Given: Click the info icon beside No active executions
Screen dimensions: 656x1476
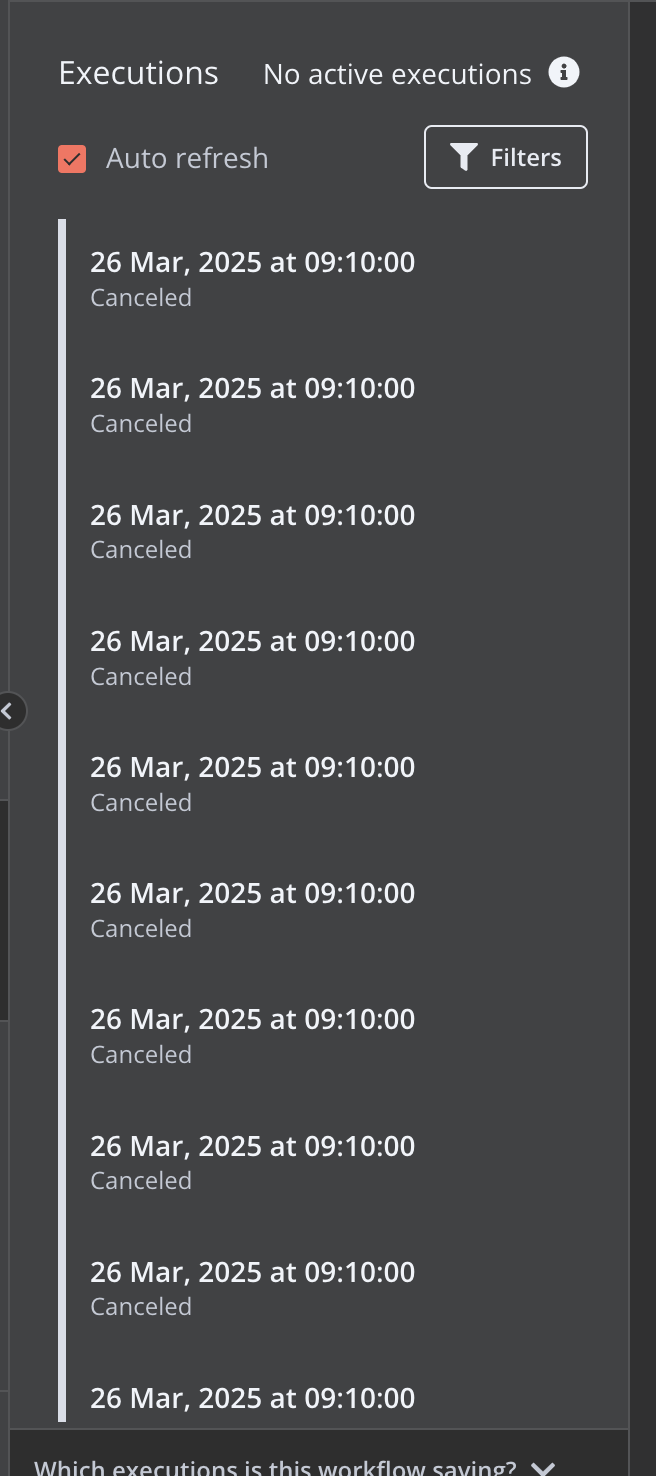Looking at the screenshot, I should (564, 73).
